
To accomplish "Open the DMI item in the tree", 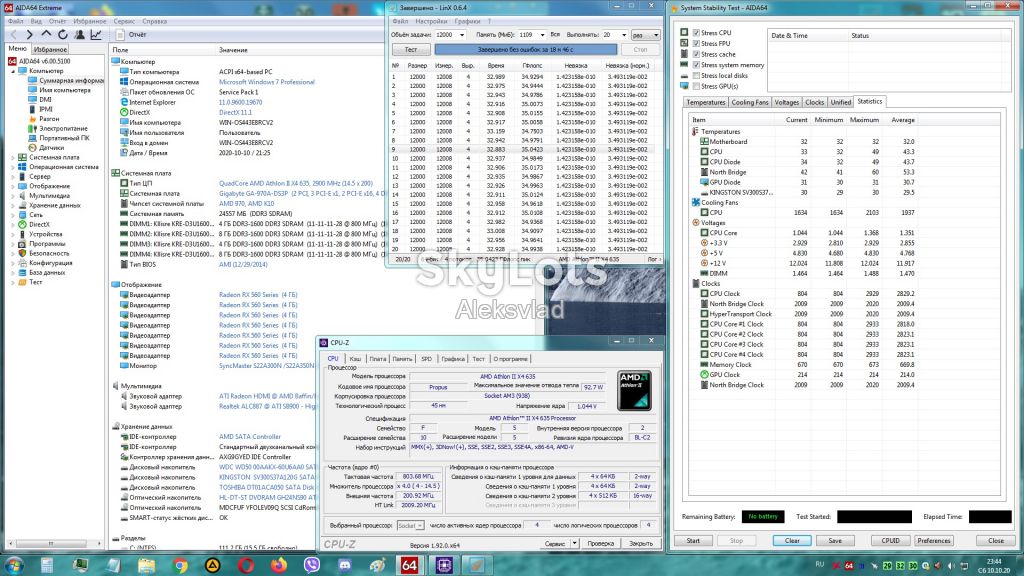I will pyautogui.click(x=45, y=99).
